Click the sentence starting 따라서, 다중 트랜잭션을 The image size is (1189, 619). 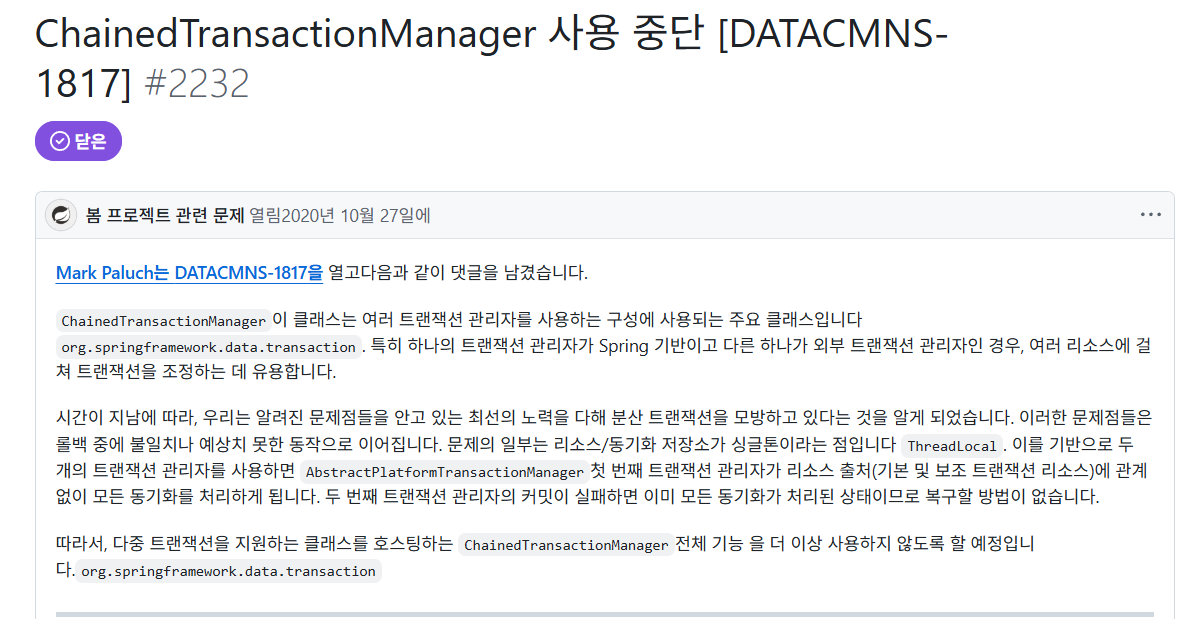click(546, 557)
